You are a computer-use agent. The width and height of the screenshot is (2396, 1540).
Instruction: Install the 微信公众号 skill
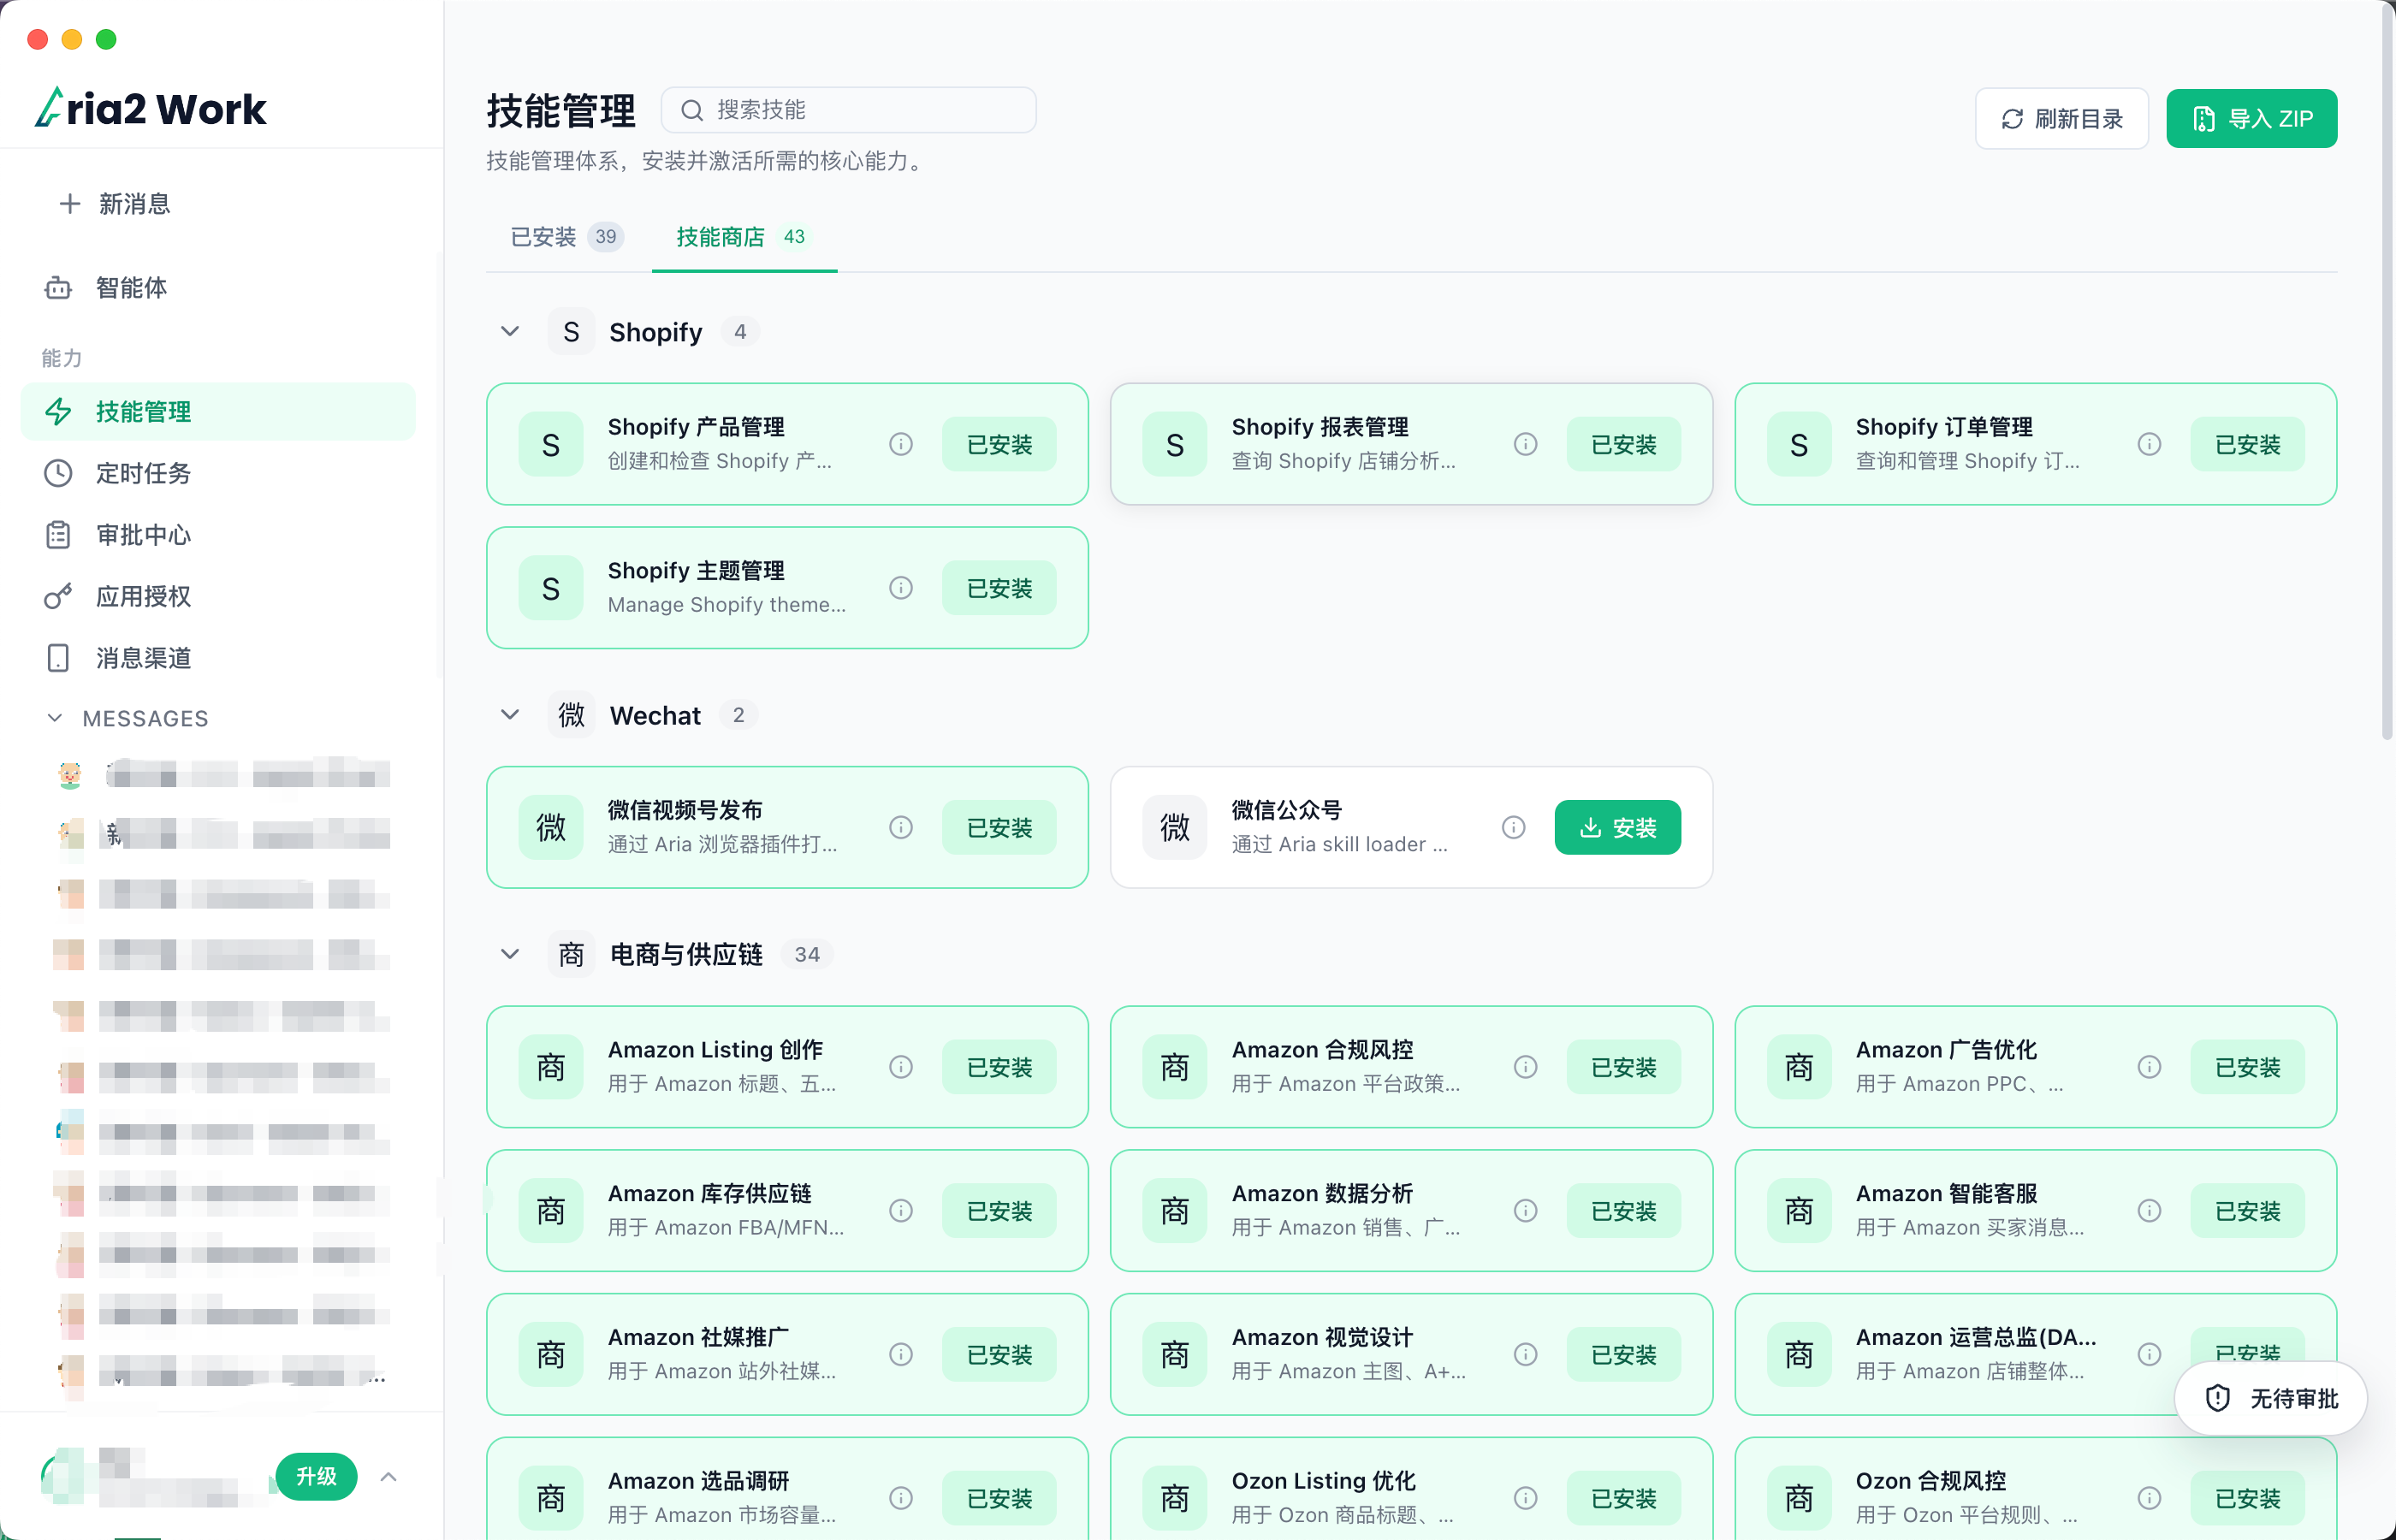tap(1617, 827)
